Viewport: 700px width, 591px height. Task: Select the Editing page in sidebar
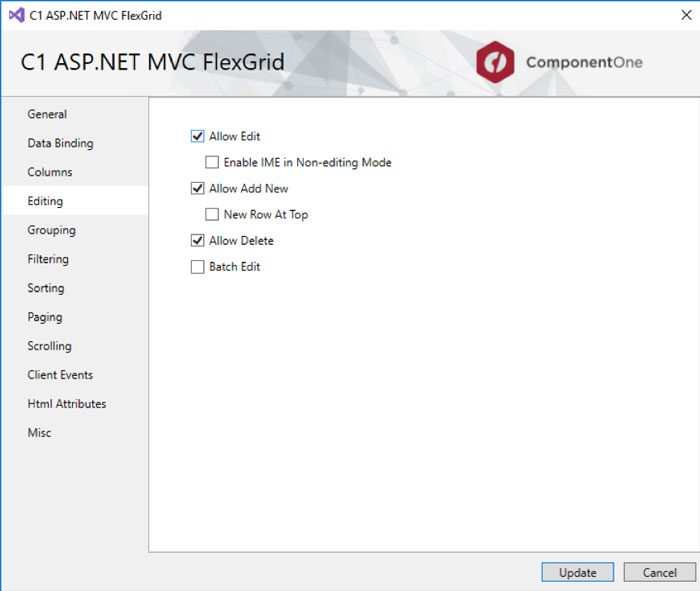pos(75,201)
